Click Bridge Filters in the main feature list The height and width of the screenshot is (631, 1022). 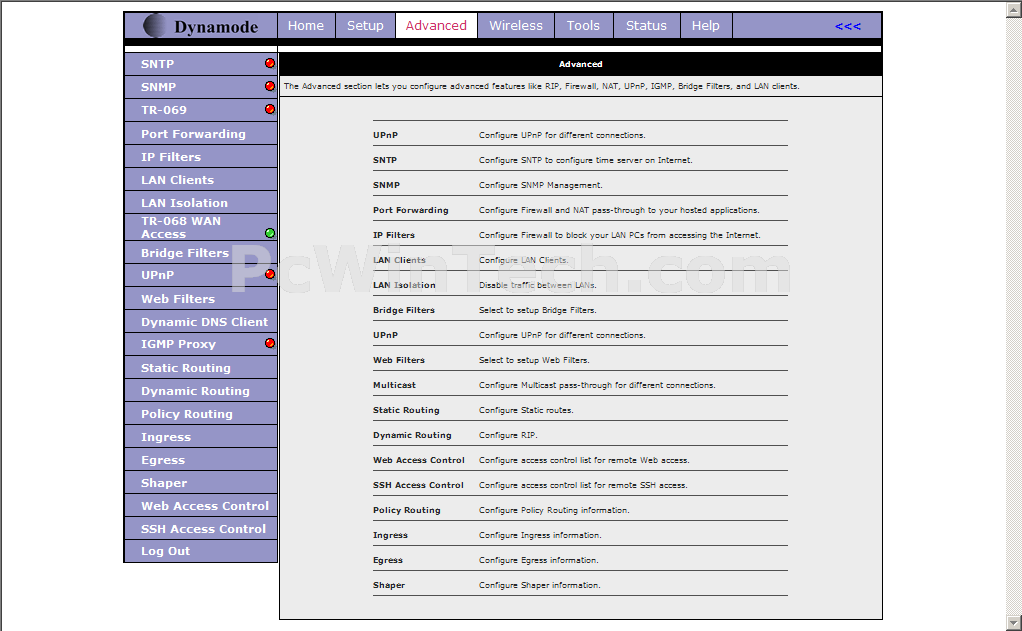[403, 310]
